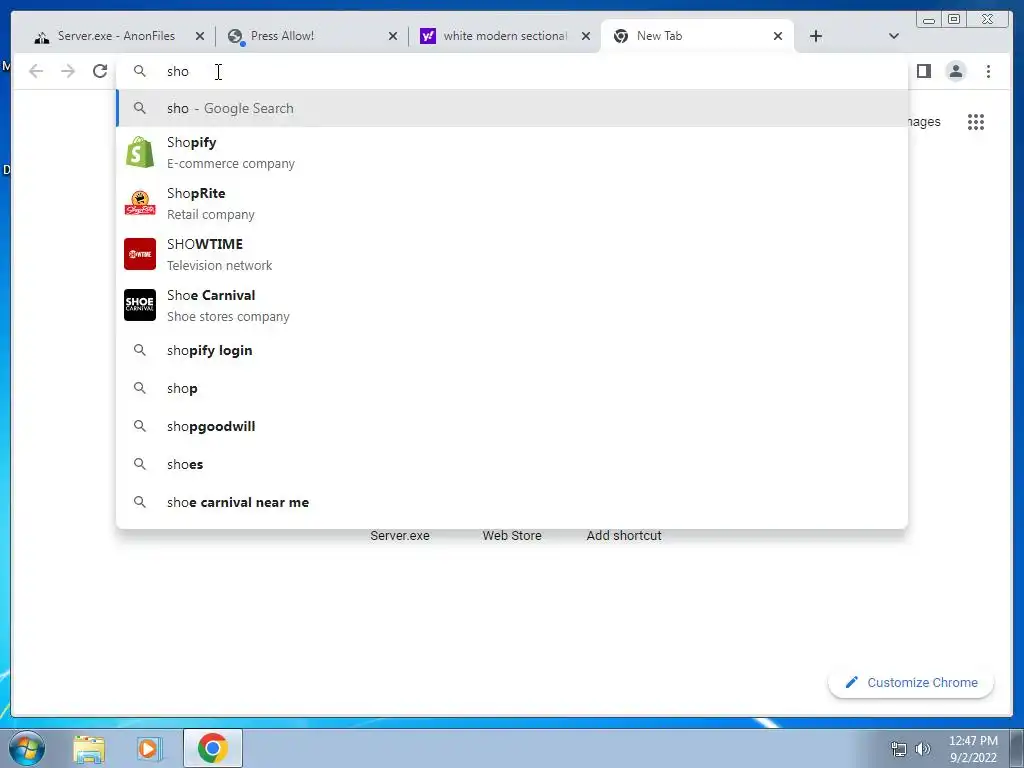Close the New Tab tab
Image resolution: width=1024 pixels, height=768 pixels.
(778, 37)
